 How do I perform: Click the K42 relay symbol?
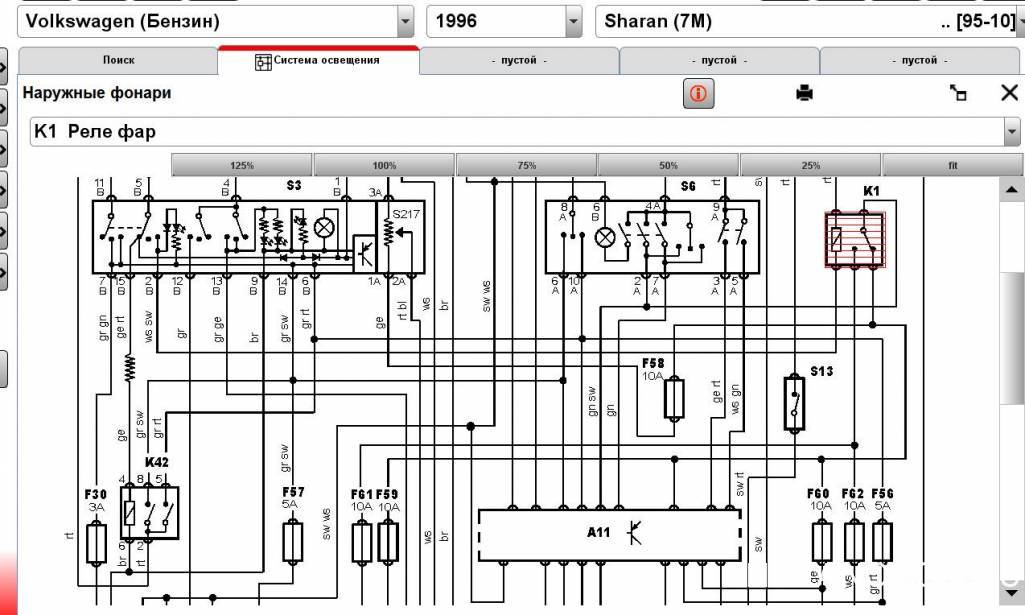(149, 512)
